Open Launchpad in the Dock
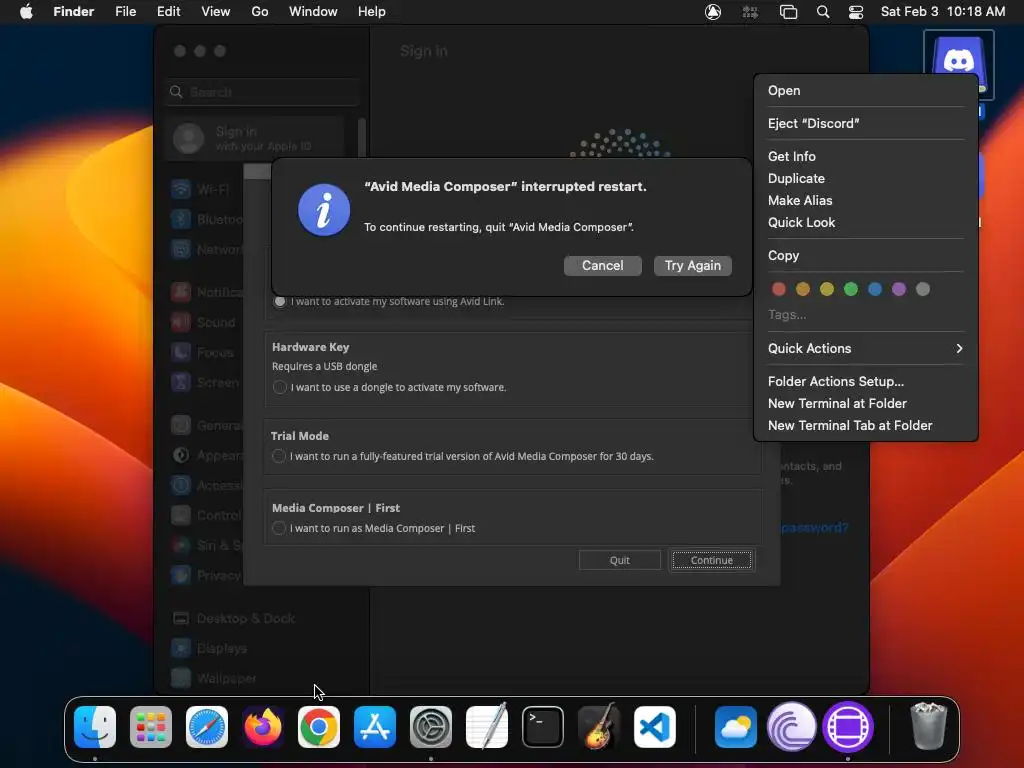 tap(151, 727)
